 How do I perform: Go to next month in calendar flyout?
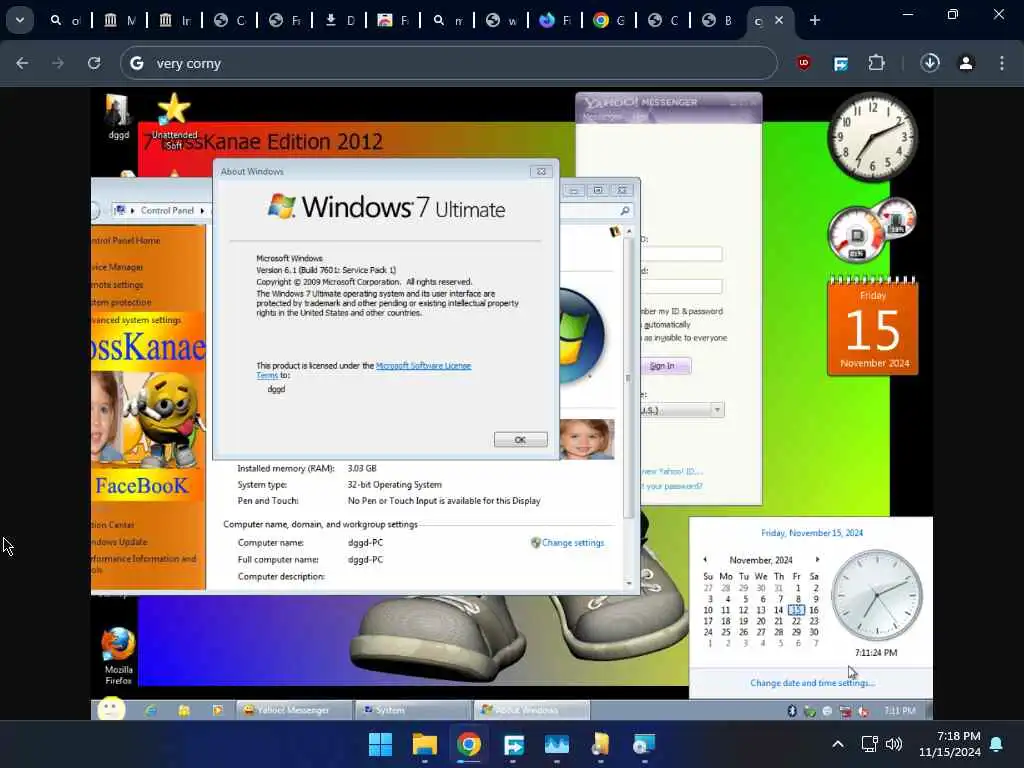pos(817,560)
